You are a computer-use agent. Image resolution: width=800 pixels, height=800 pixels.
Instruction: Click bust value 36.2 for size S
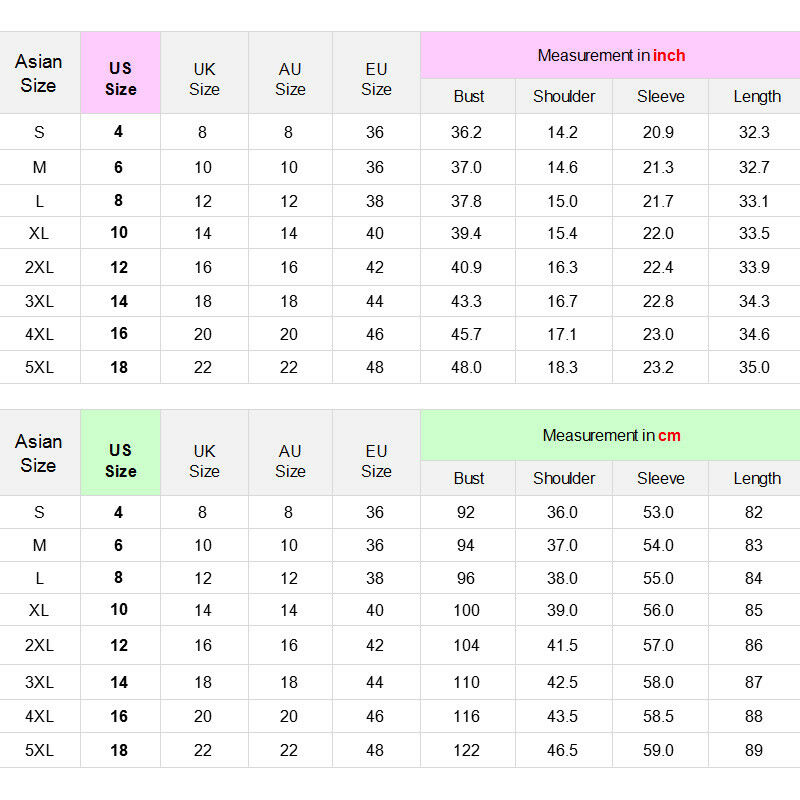[466, 132]
